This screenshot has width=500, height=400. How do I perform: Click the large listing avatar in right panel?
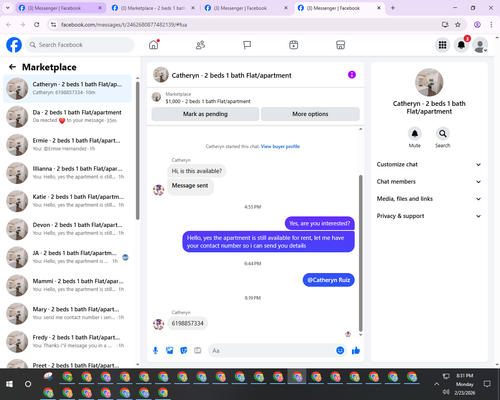[429, 82]
